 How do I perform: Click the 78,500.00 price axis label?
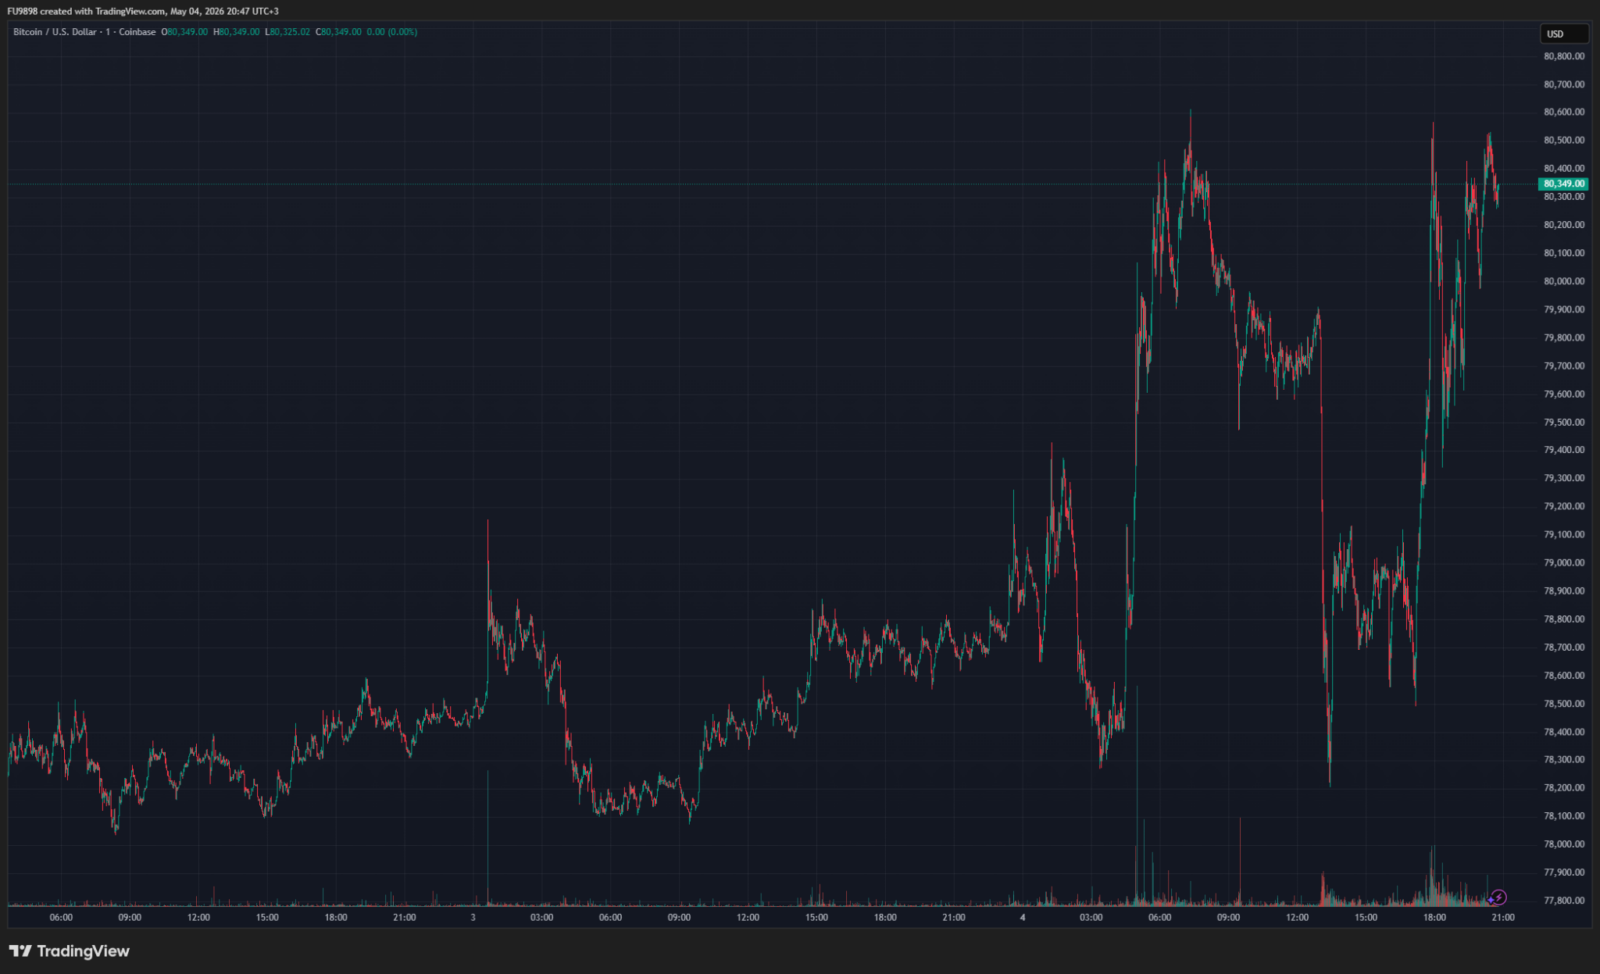[x=1564, y=704]
